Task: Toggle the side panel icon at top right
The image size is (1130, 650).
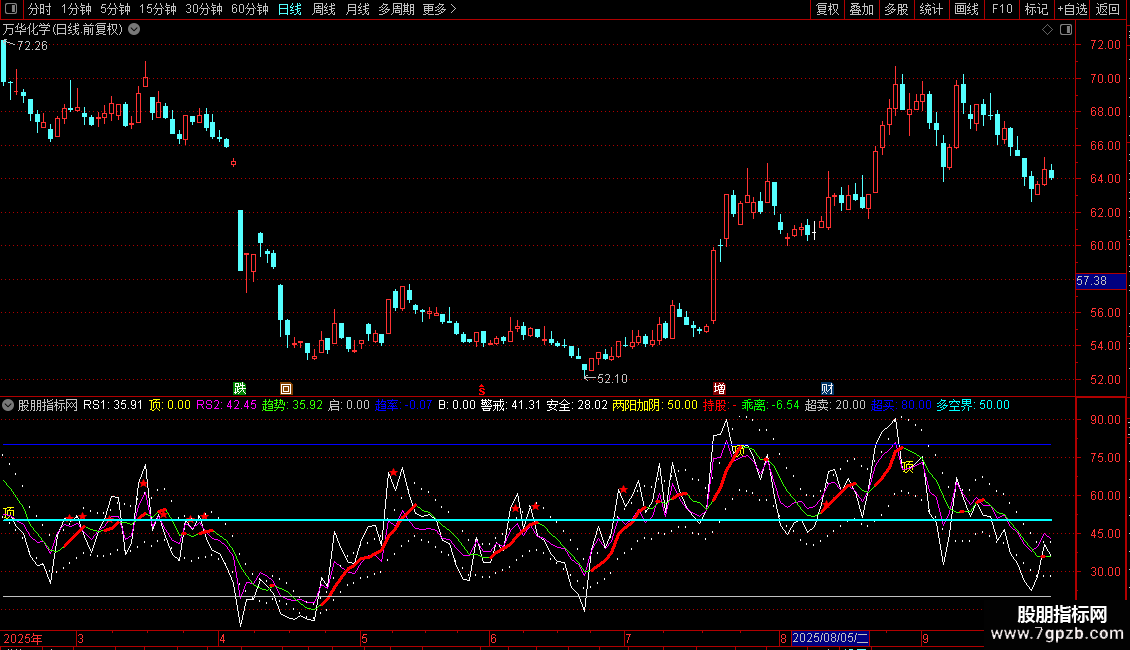Action: [x=1067, y=30]
